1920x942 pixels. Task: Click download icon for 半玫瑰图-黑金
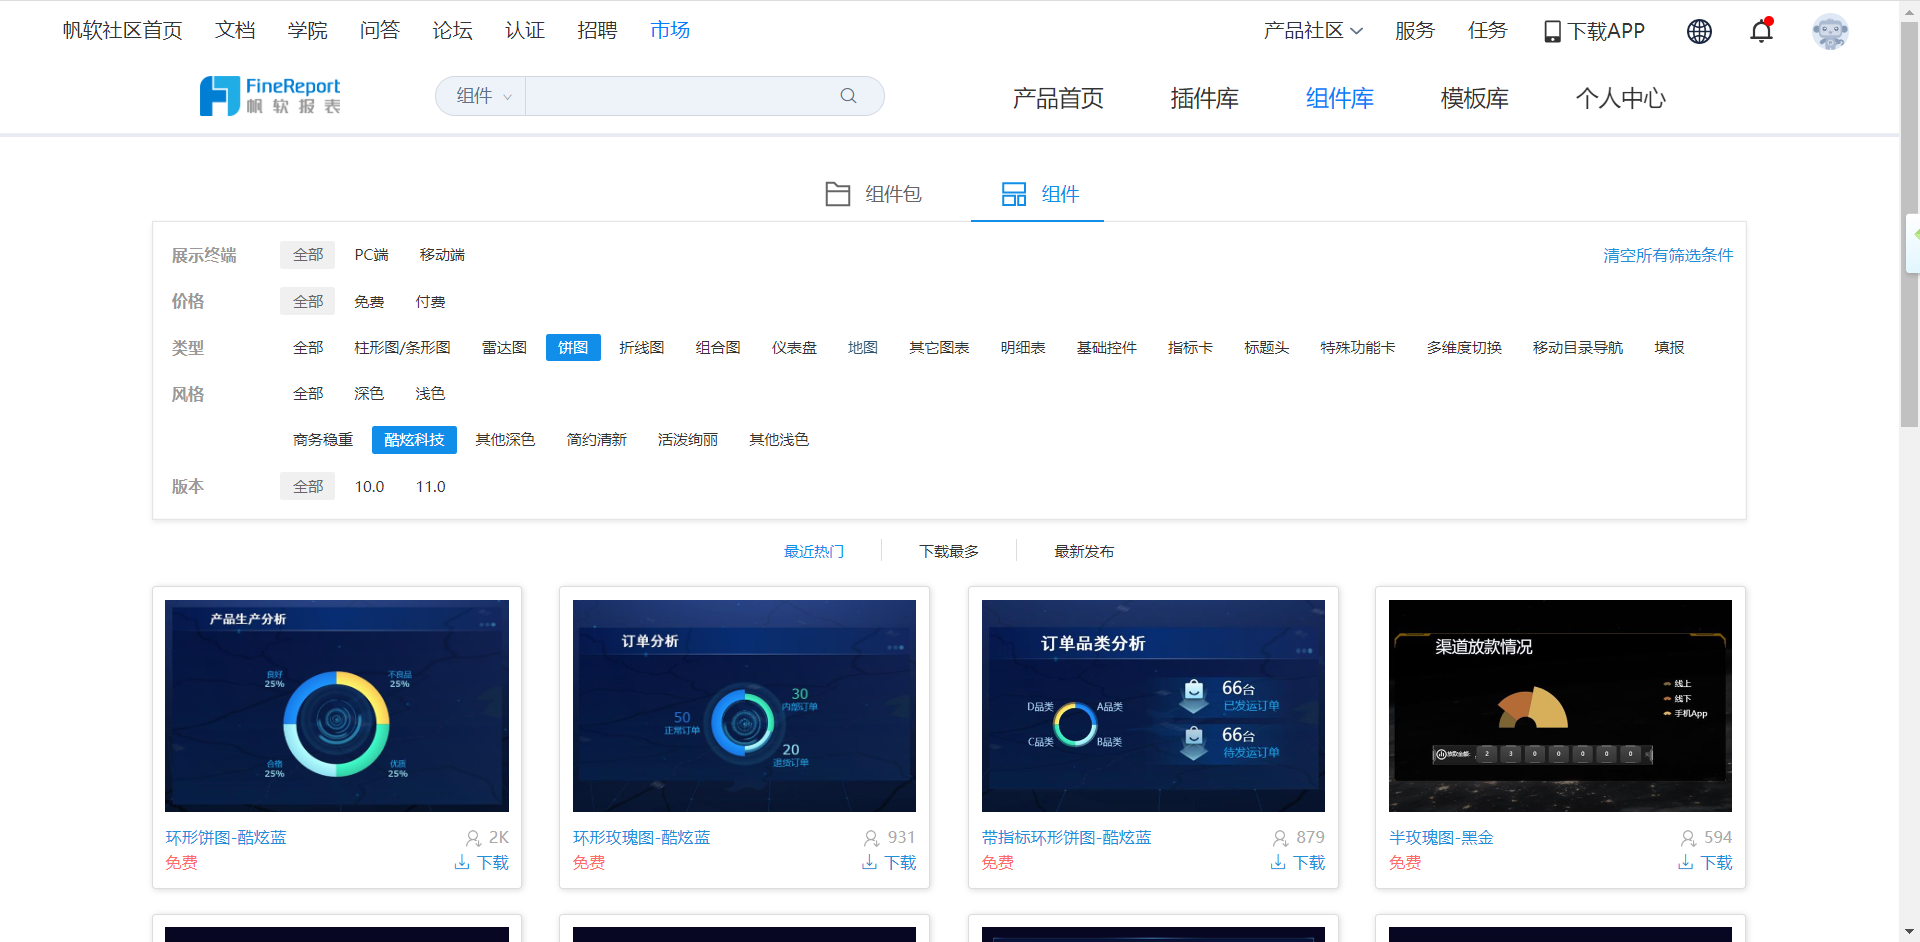1686,862
